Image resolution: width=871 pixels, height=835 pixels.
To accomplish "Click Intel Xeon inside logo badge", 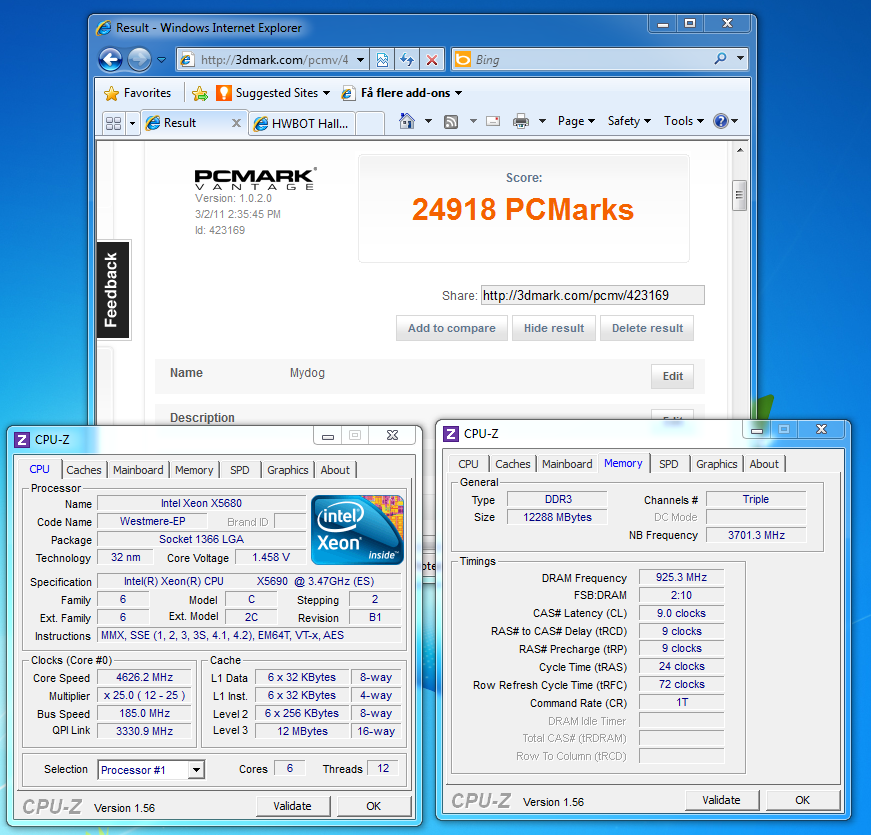I will tap(358, 529).
